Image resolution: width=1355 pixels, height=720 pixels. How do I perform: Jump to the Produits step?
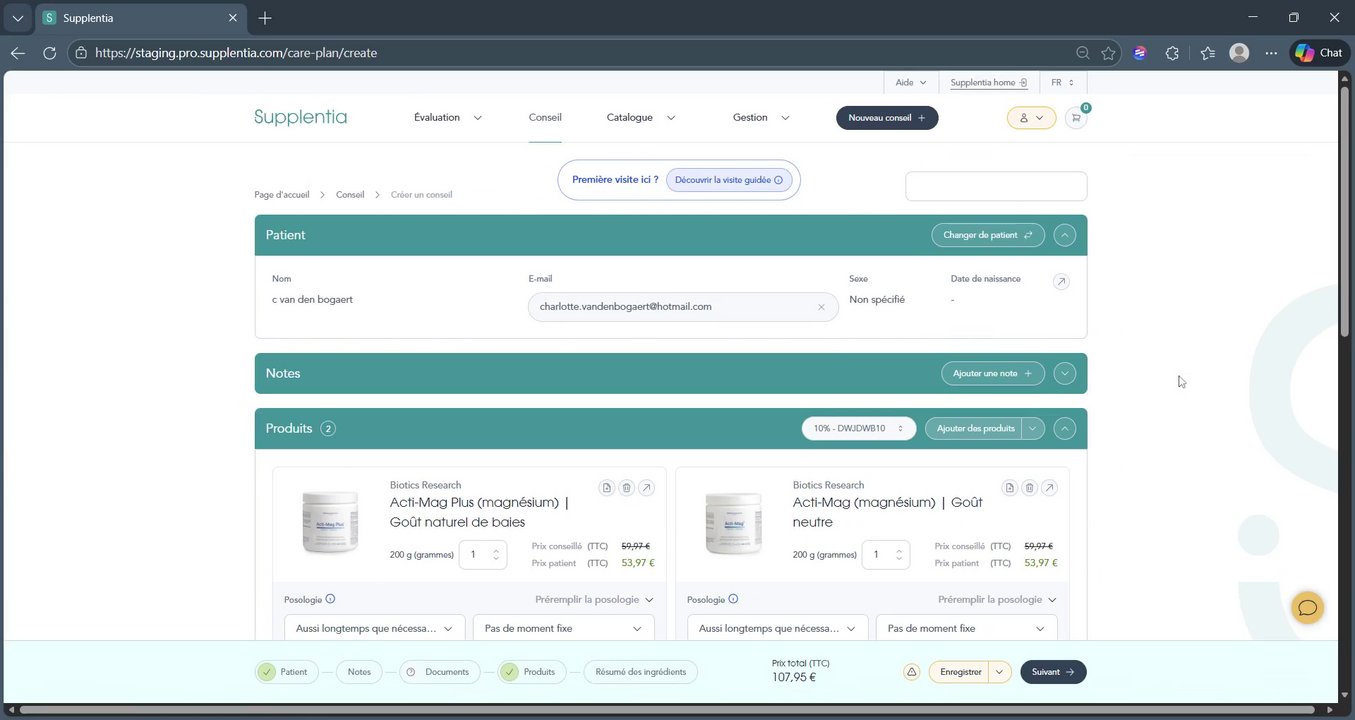click(x=532, y=672)
